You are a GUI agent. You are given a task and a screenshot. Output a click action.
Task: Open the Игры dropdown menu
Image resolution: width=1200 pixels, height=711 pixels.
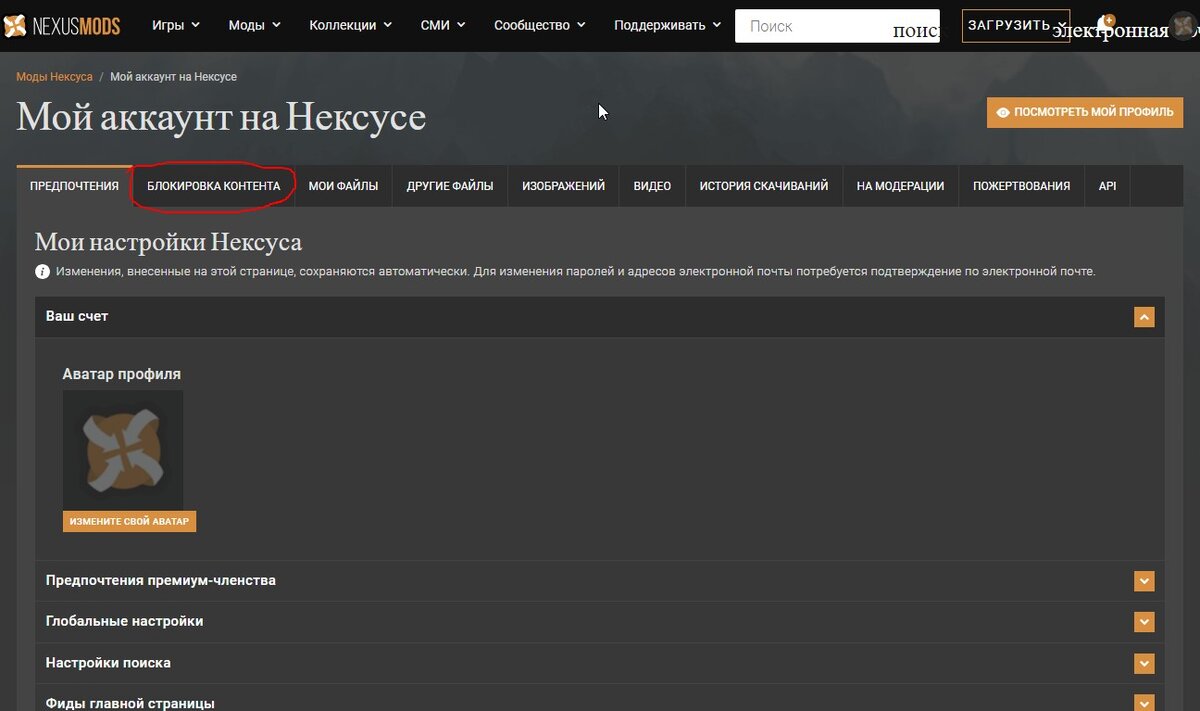coord(176,26)
